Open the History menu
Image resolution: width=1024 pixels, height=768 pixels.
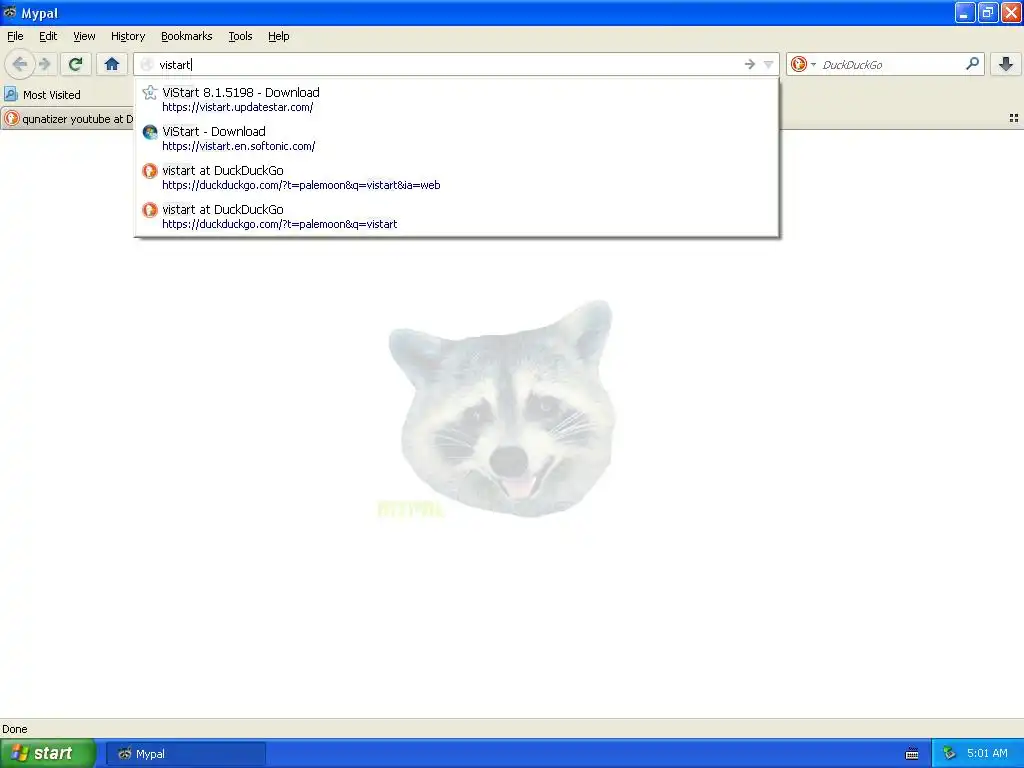(x=128, y=36)
